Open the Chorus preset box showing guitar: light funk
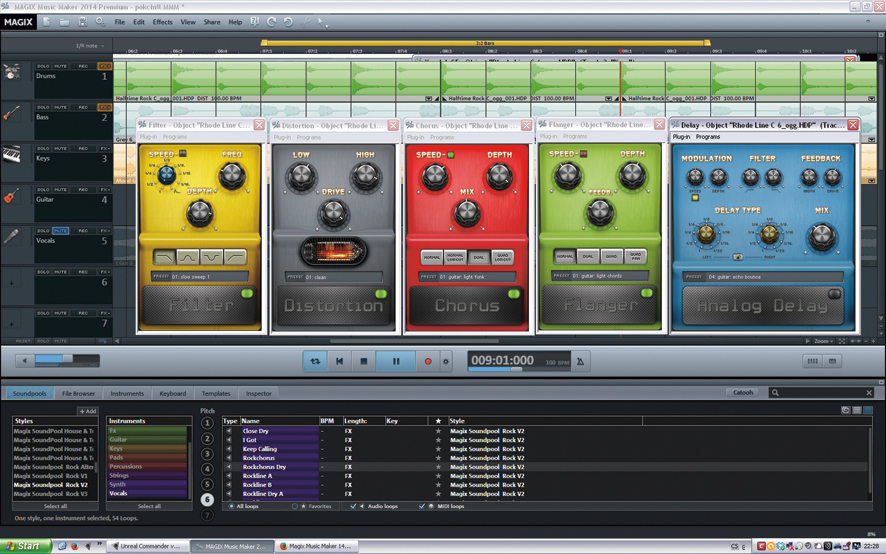The image size is (886, 554). point(467,277)
